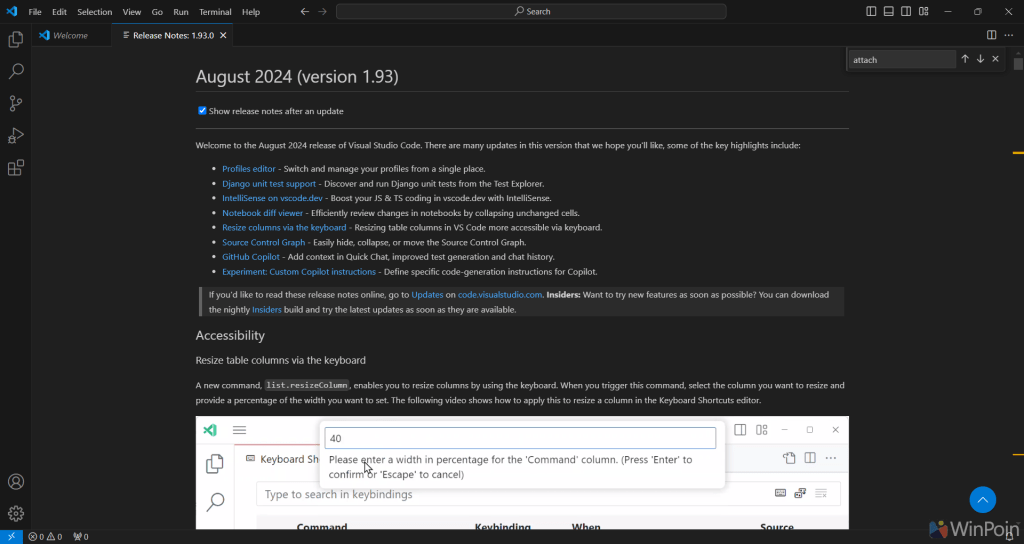Click the 'list.resizeColumn' inline code
The height and width of the screenshot is (544, 1024).
307,385
